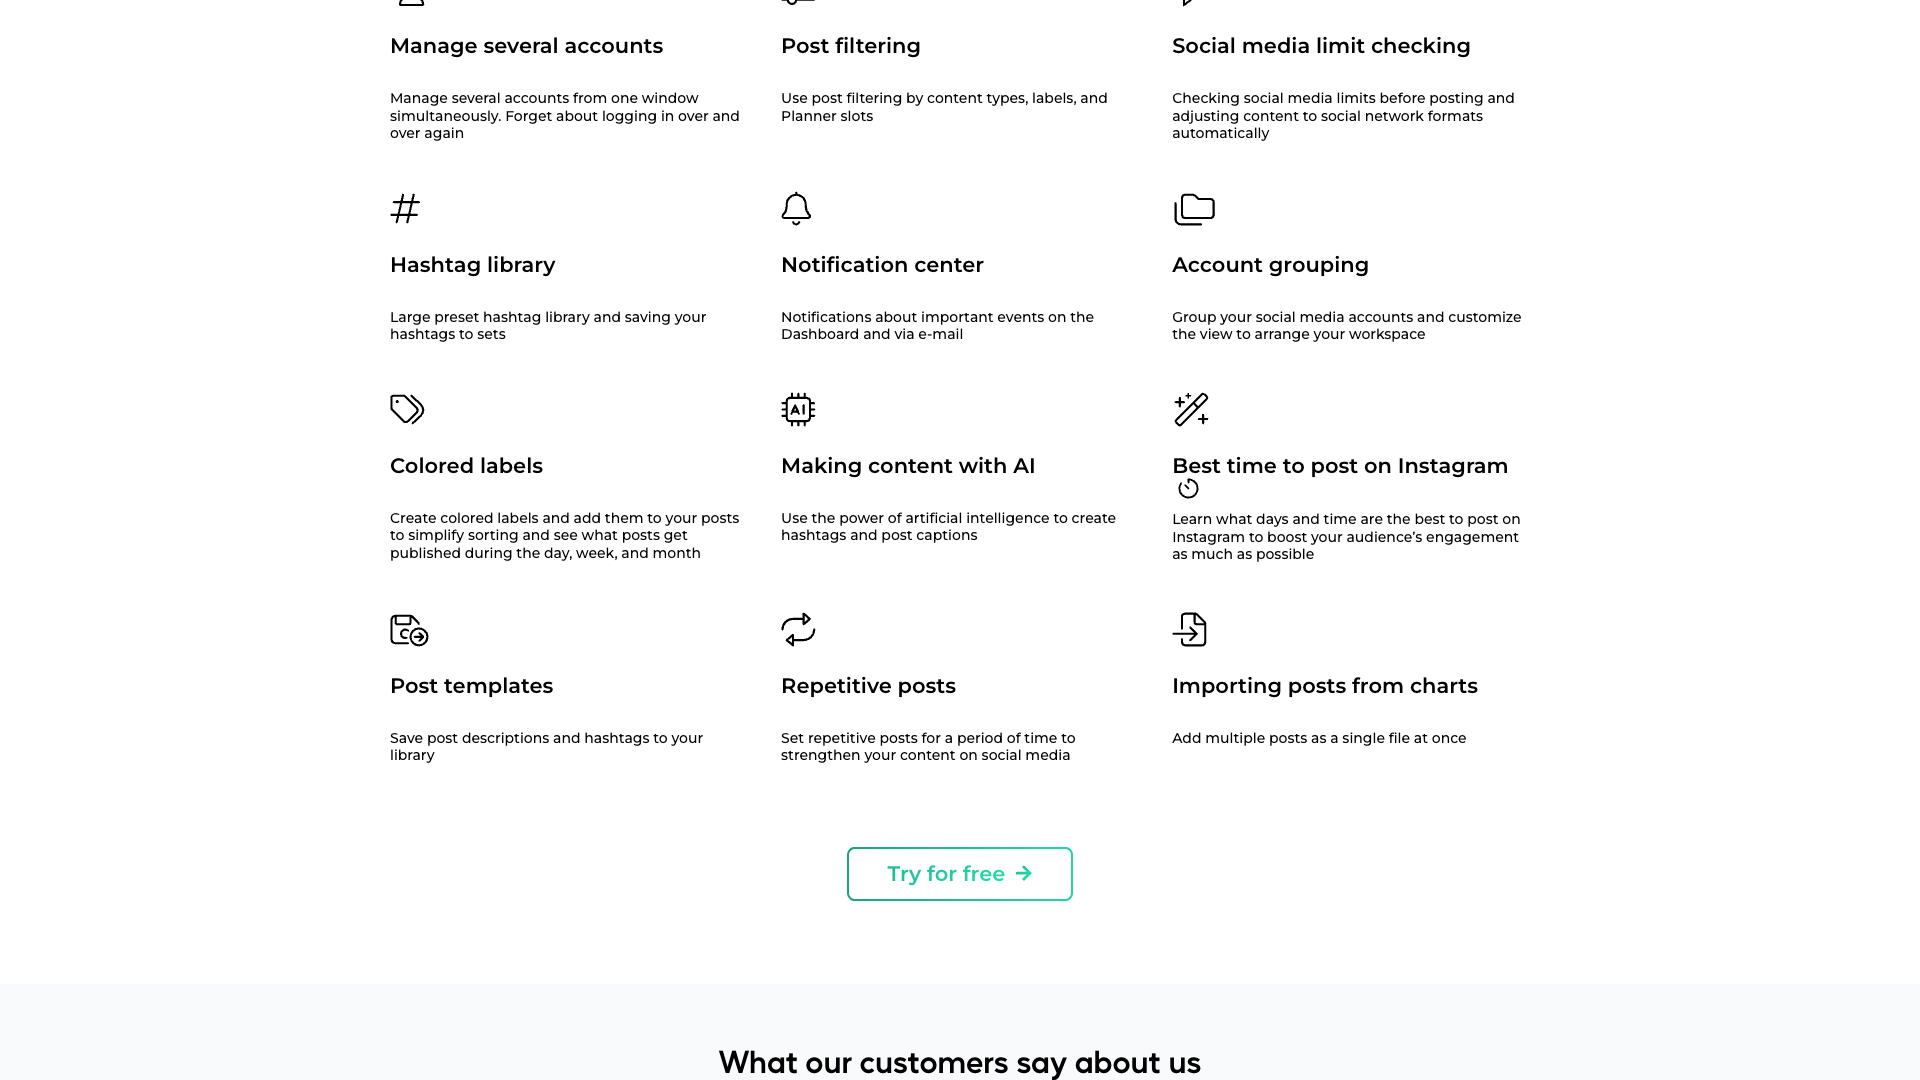The image size is (1920, 1080).
Task: Click the arrow inside Try for free
Action: (1024, 873)
